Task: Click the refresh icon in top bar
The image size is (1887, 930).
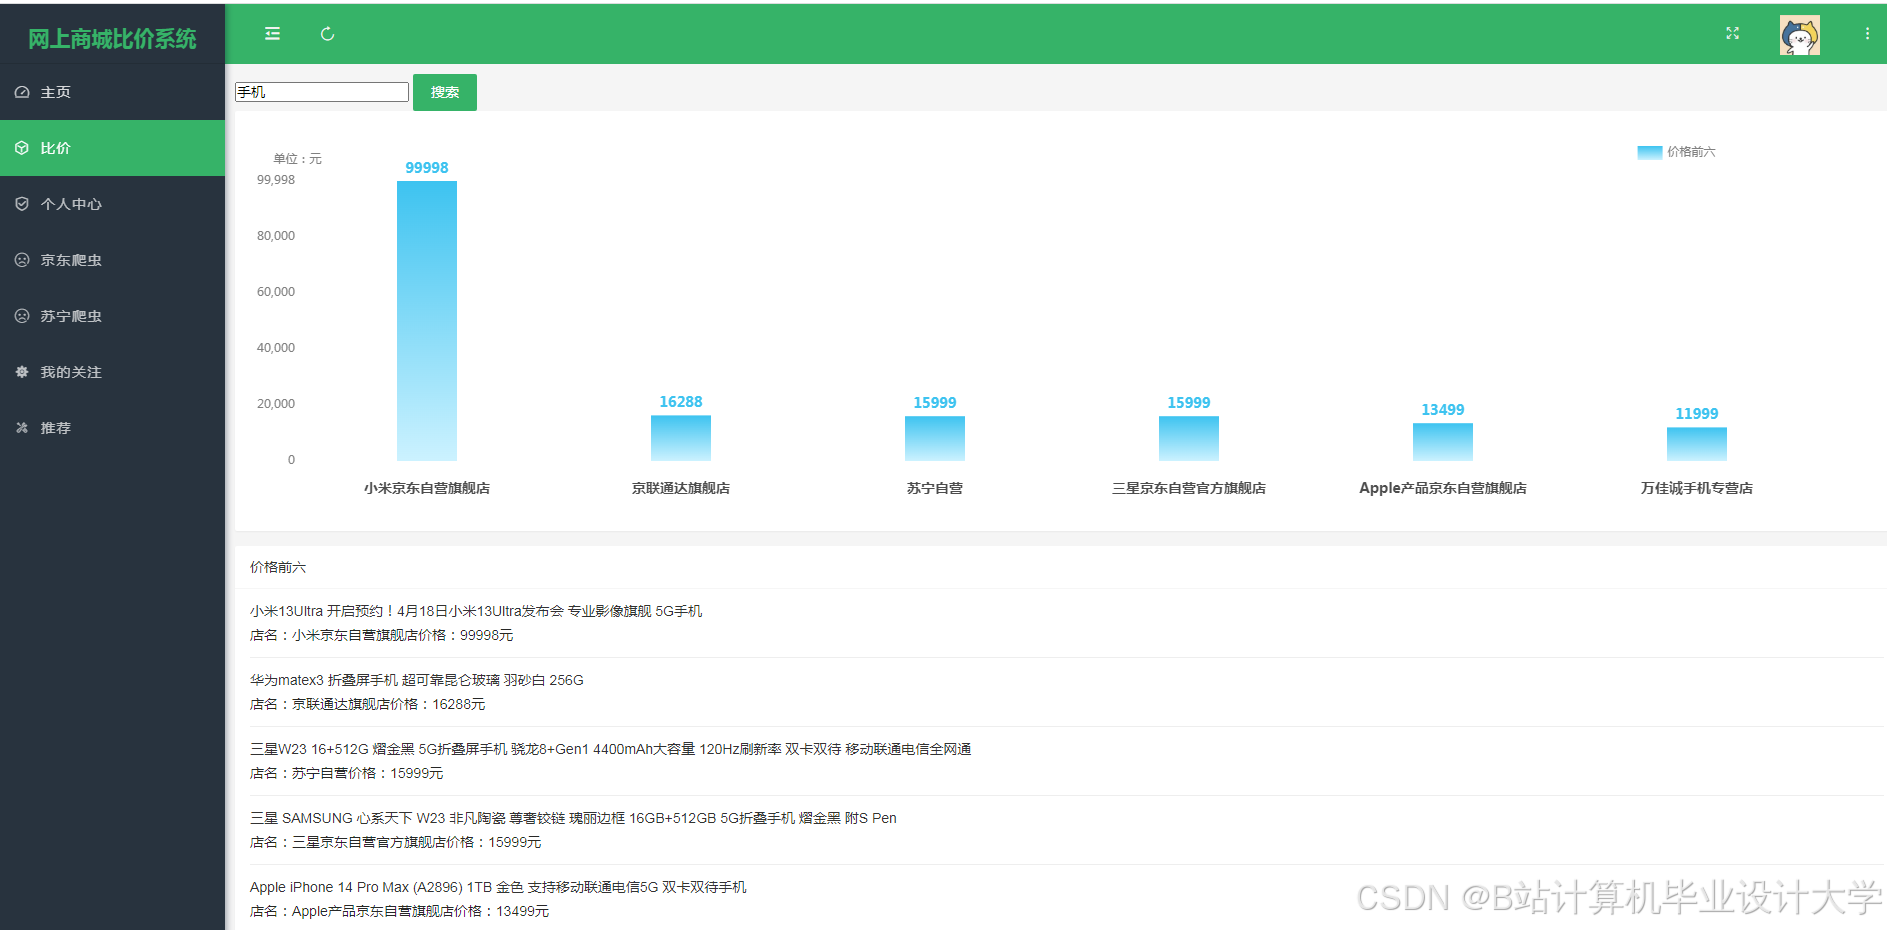Action: pyautogui.click(x=327, y=34)
